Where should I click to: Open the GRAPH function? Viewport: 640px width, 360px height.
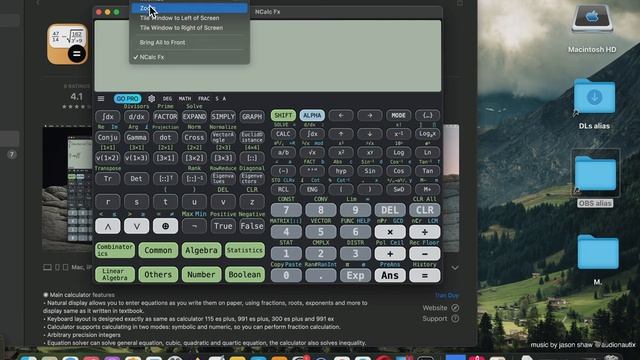pyautogui.click(x=252, y=117)
